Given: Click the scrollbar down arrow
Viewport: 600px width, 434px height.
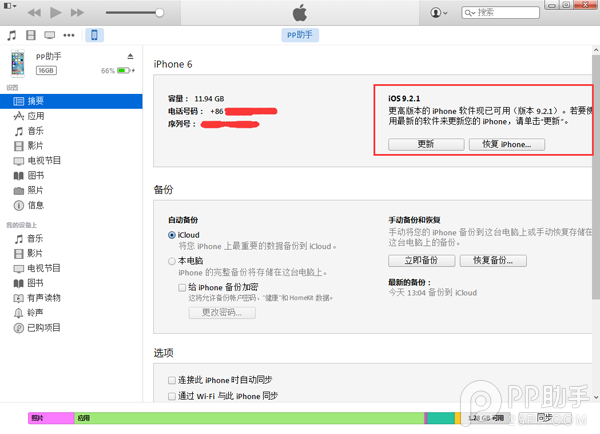Looking at the screenshot, I should [x=596, y=397].
